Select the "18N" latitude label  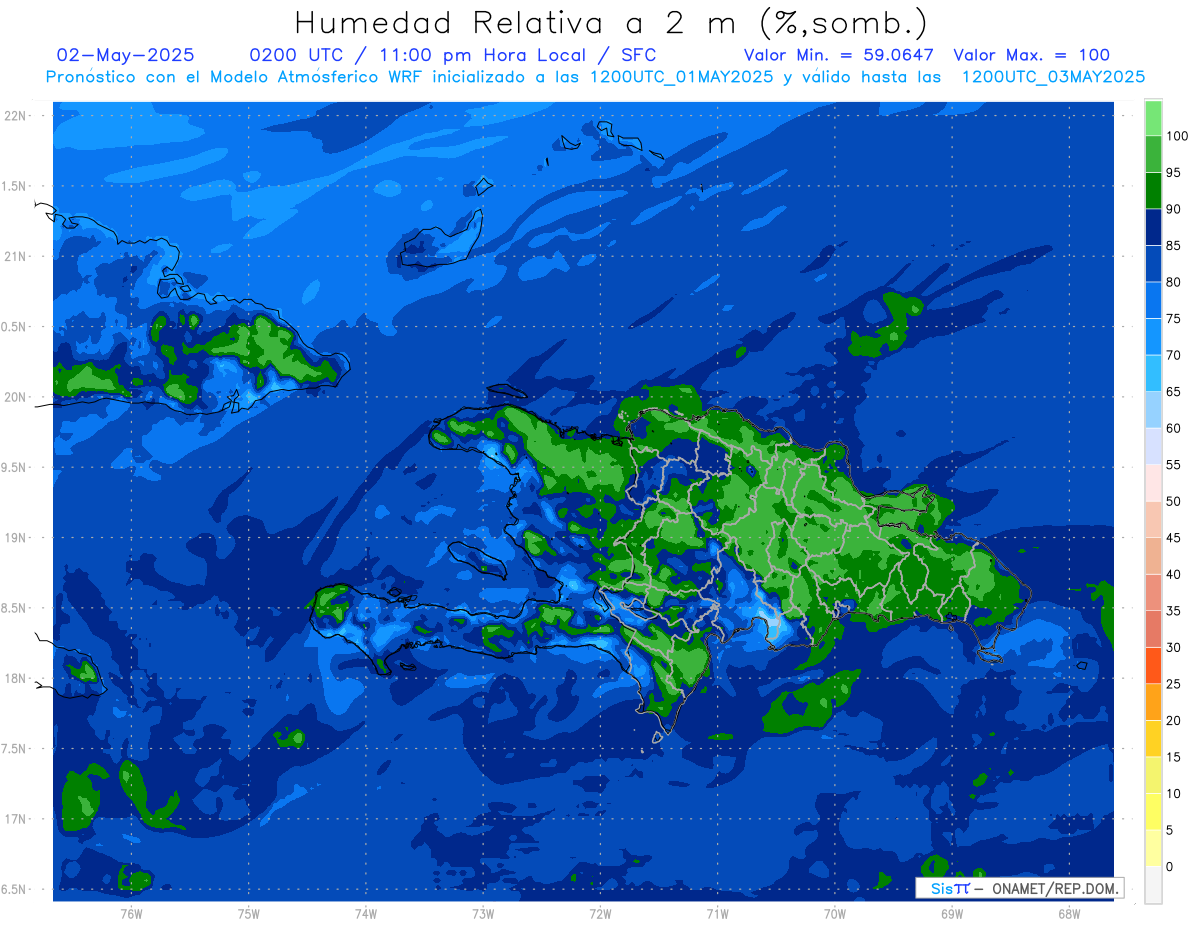coord(15,679)
